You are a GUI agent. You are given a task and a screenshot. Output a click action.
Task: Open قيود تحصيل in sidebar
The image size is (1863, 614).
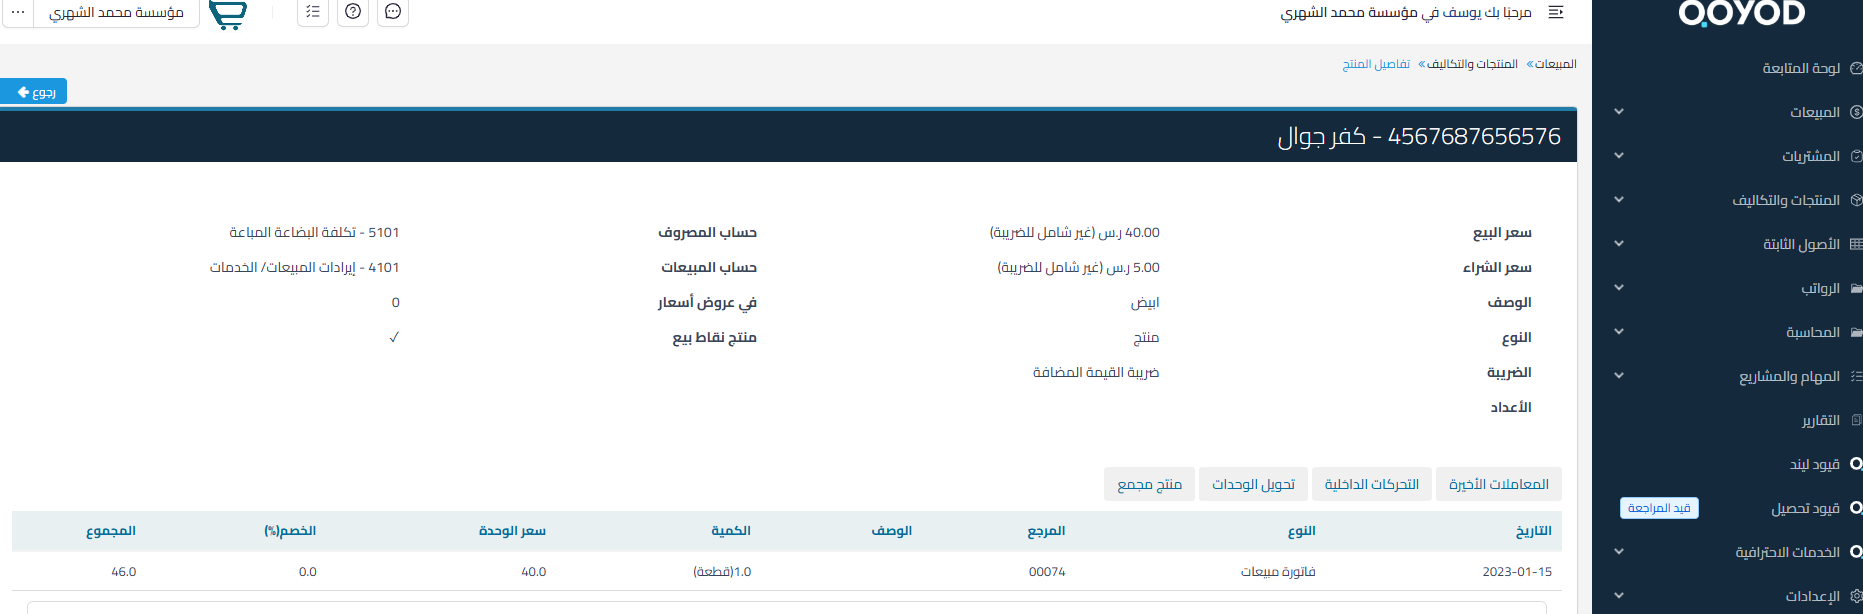coord(1806,508)
